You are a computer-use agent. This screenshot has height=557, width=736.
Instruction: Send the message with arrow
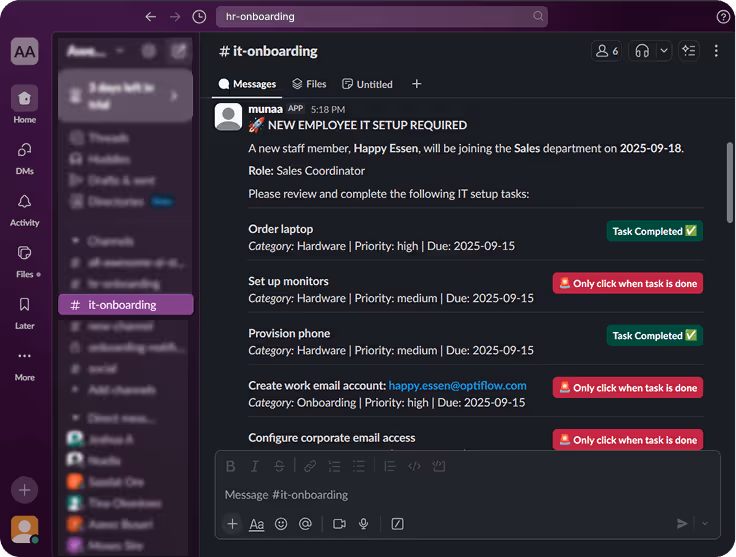tap(682, 524)
